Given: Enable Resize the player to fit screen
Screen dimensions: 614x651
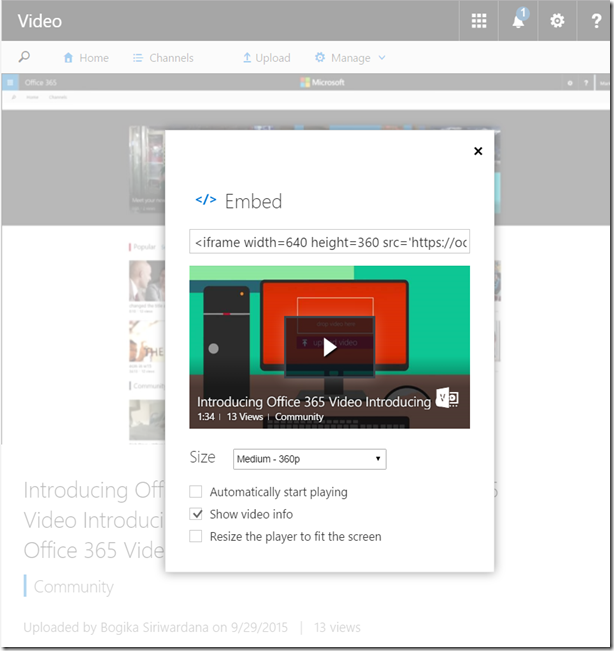Looking at the screenshot, I should click(x=196, y=536).
